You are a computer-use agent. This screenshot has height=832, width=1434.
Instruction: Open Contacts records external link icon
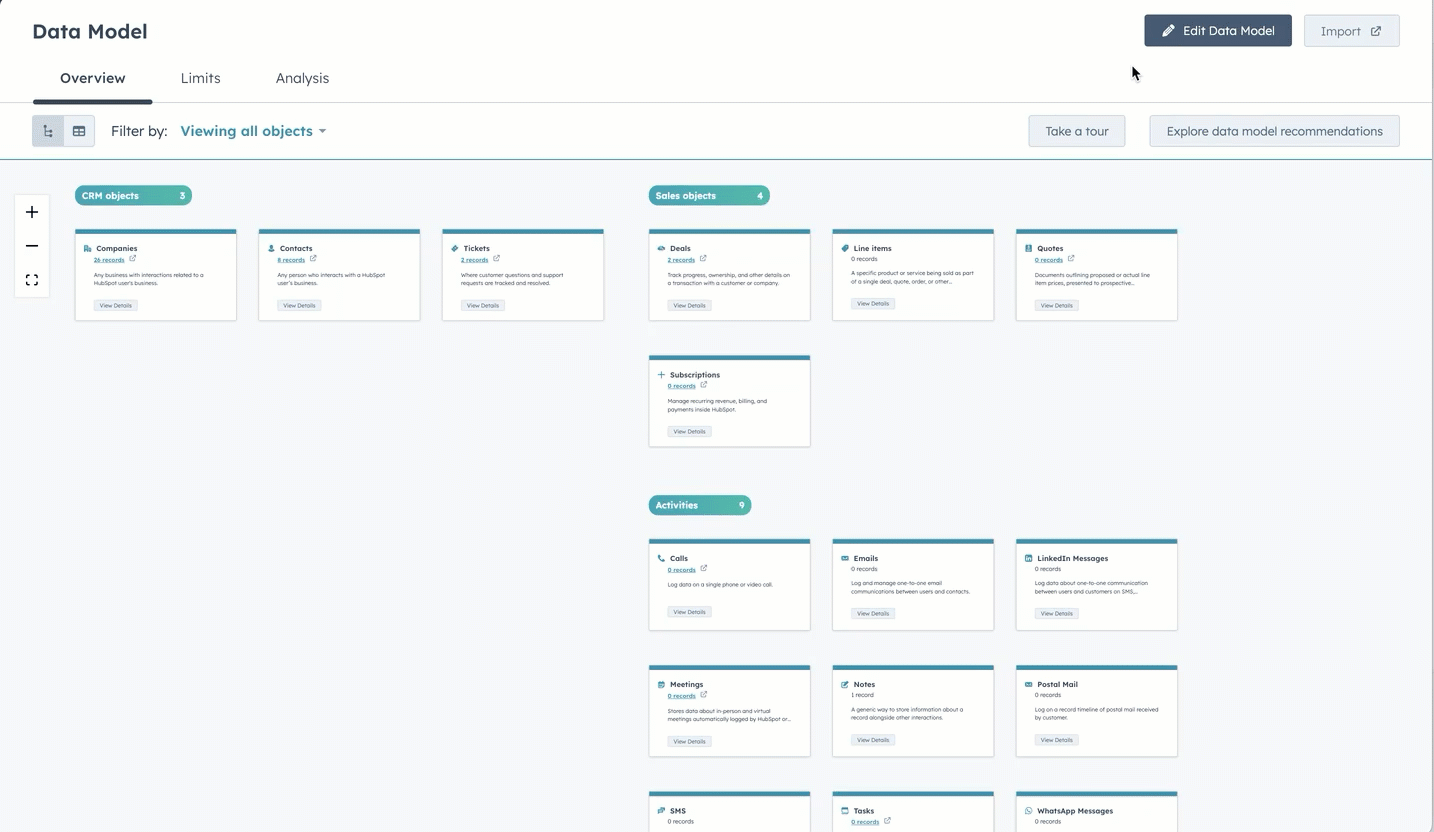pos(313,259)
